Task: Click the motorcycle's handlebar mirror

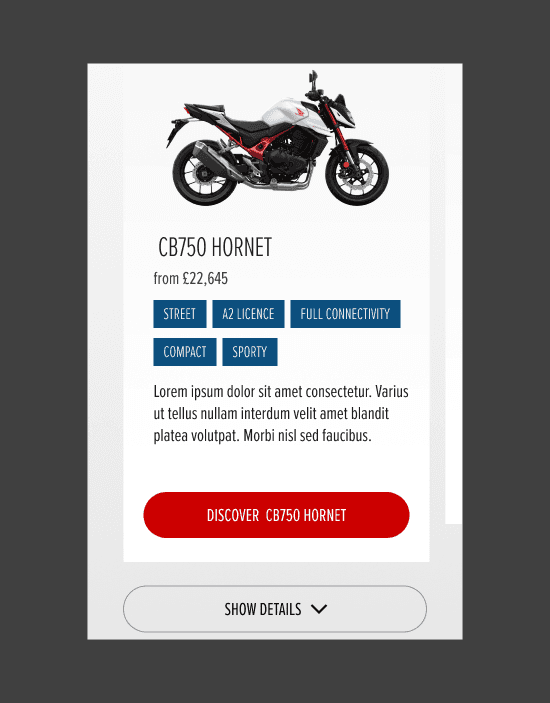Action: coord(313,78)
